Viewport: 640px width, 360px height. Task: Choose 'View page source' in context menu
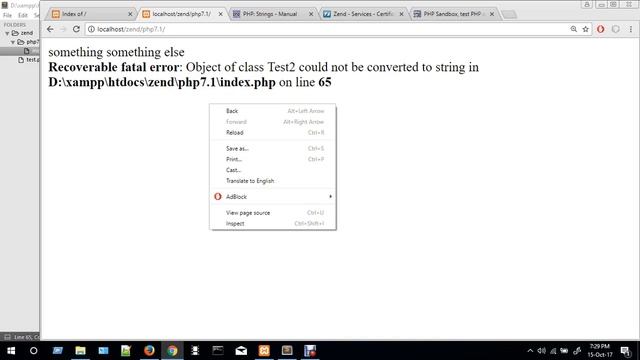click(273, 213)
